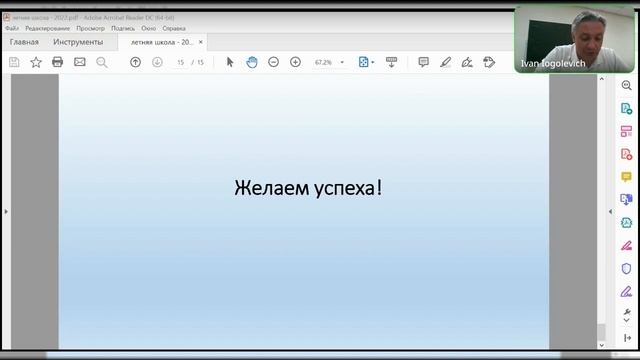Image resolution: width=640 pixels, height=360 pixels.
Task: Print the PDF using printer icon
Action: click(58, 62)
